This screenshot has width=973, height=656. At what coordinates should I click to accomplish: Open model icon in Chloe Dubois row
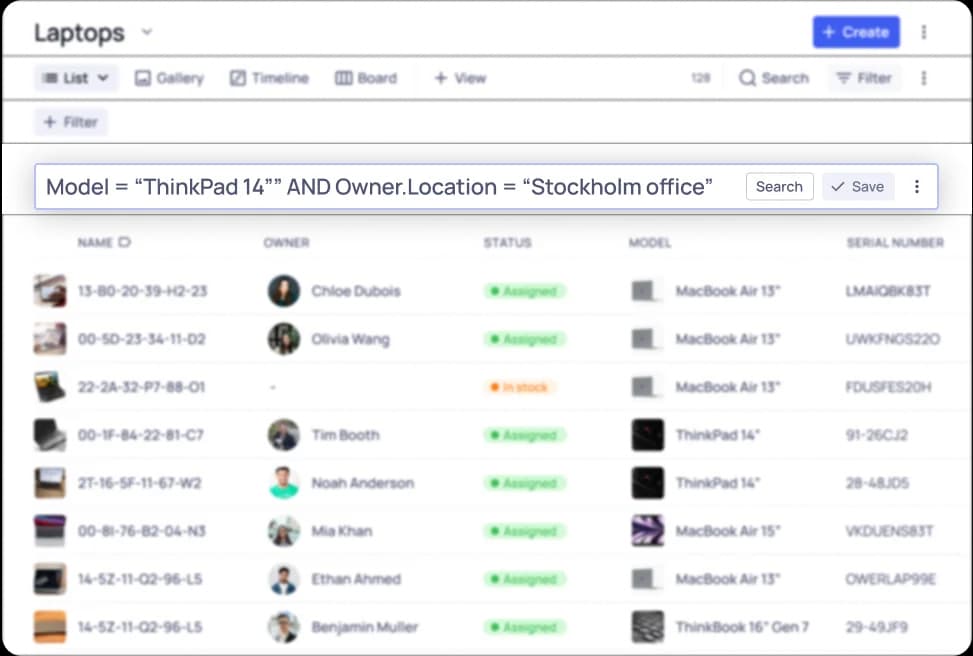tap(647, 291)
